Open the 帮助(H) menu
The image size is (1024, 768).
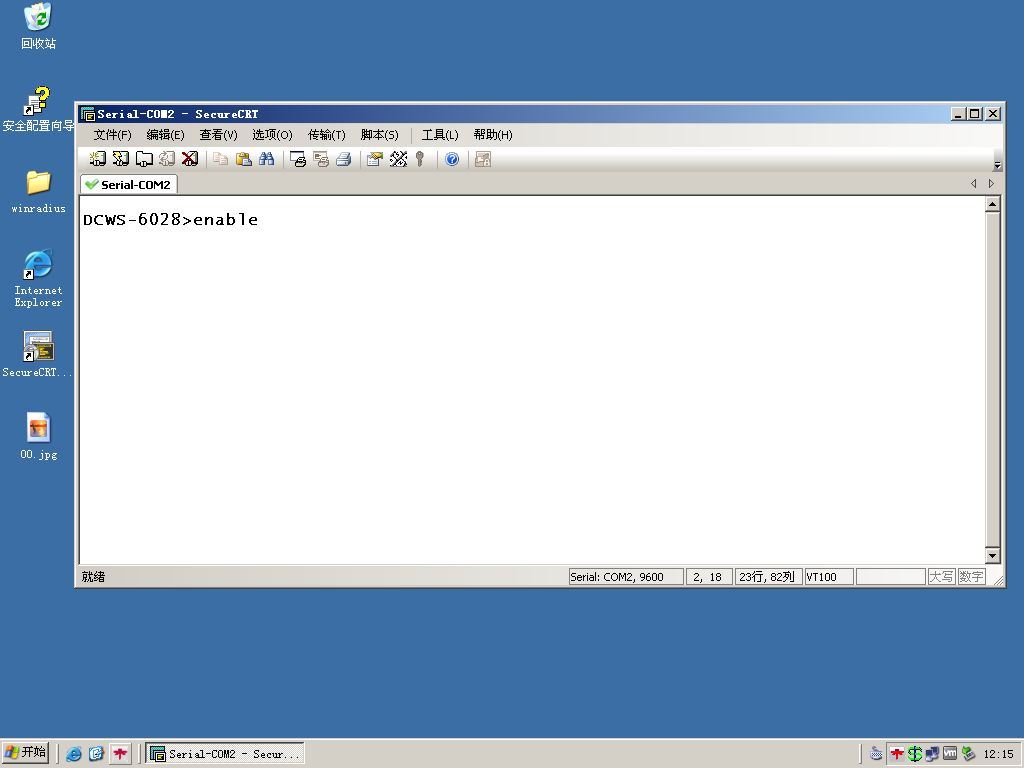click(x=493, y=135)
